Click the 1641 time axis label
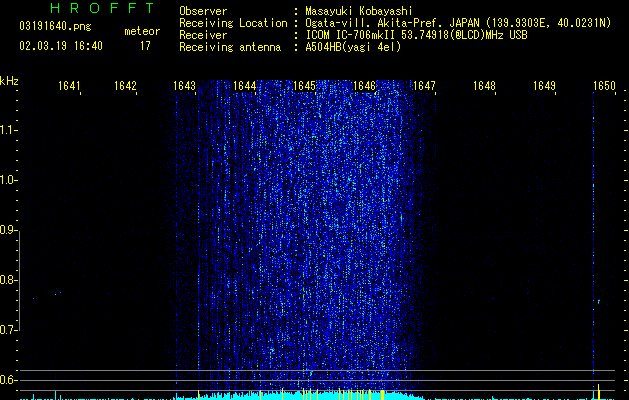 [x=69, y=86]
